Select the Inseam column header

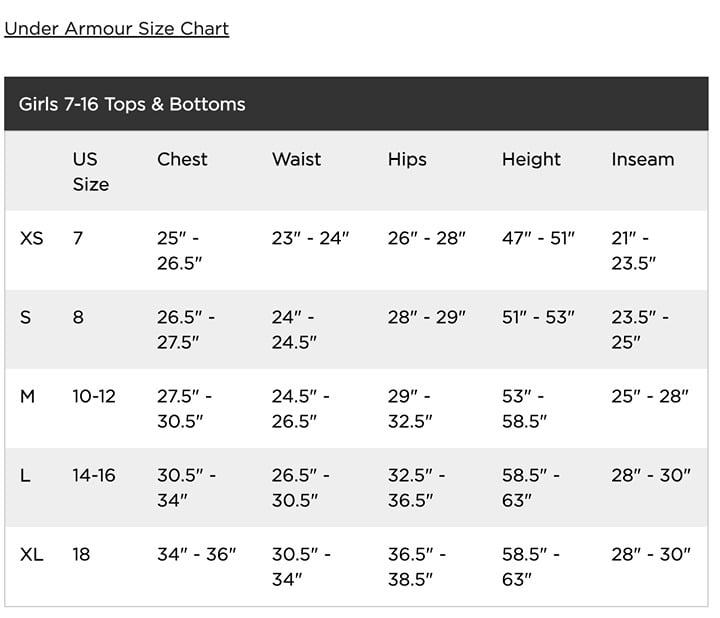click(643, 159)
